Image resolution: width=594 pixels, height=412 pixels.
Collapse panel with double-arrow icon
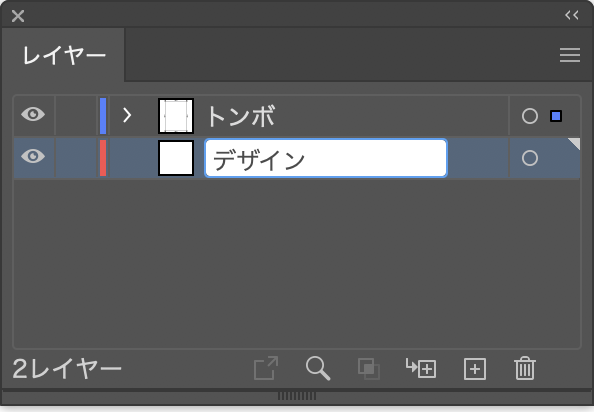[x=572, y=15]
